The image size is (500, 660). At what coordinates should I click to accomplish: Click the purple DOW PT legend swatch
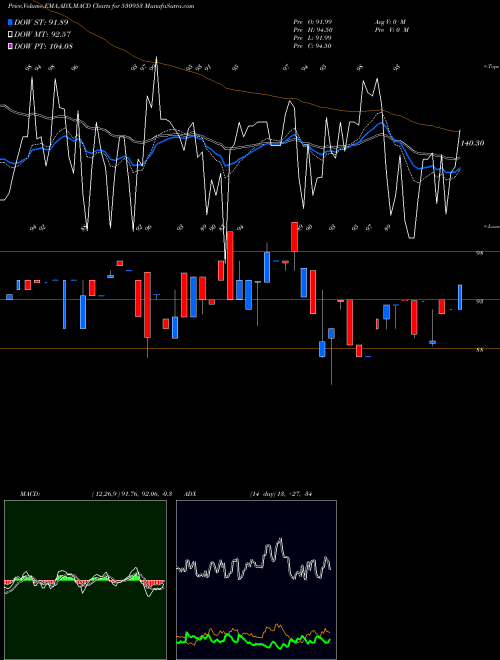(x=10, y=46)
